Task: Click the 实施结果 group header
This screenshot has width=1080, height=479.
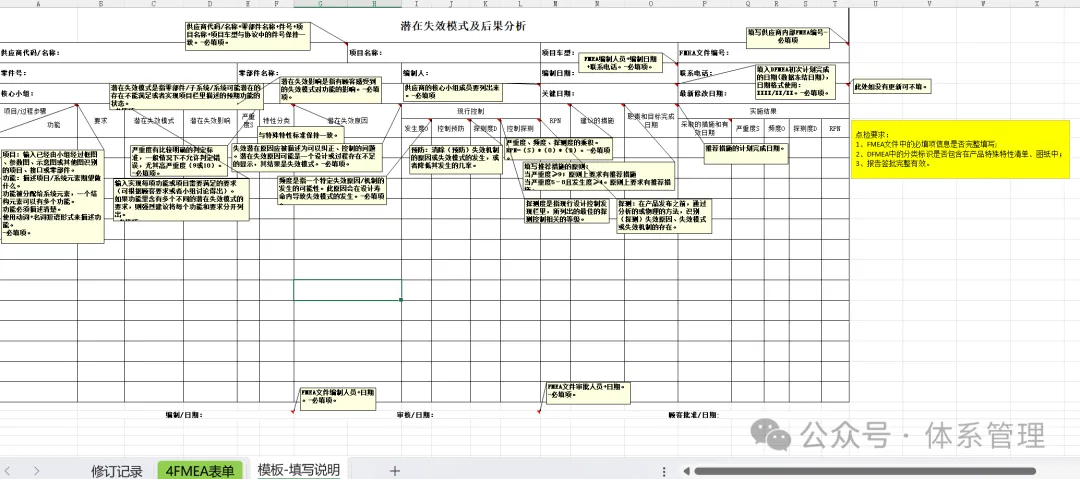Action: pos(762,110)
